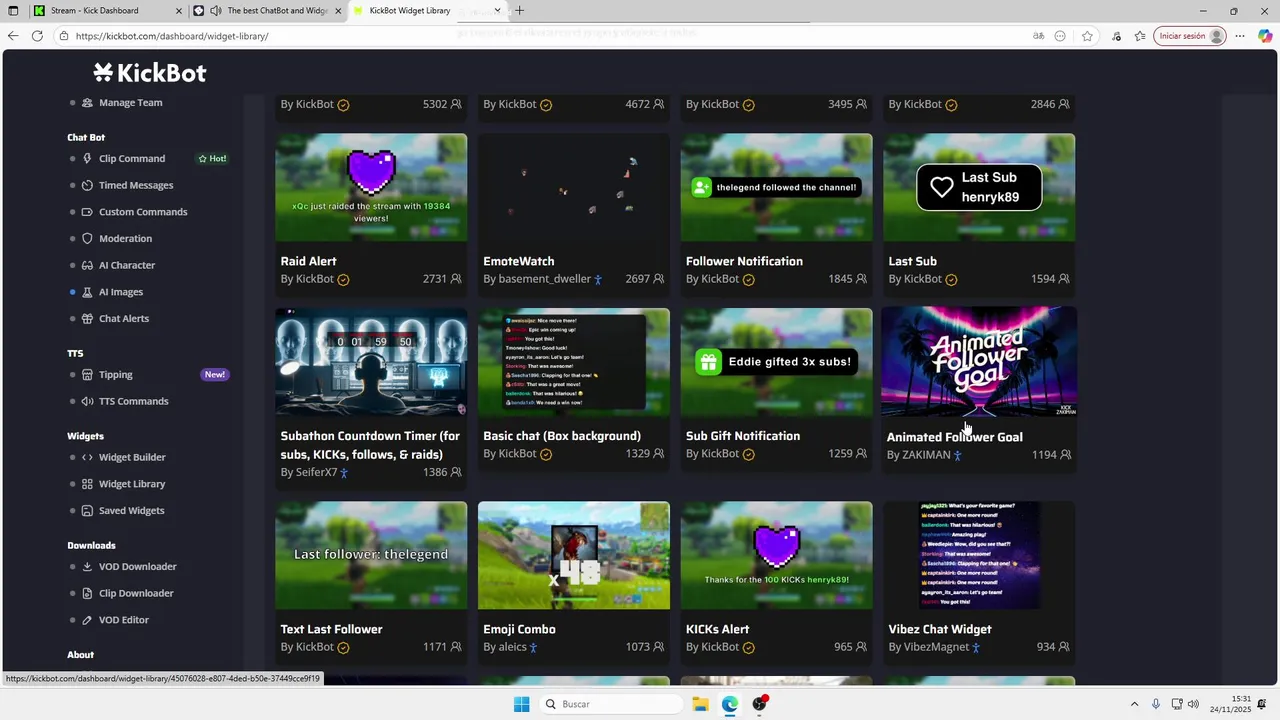Open Manage Team people icon
Viewport: 1280px width, 720px height.
click(87, 102)
